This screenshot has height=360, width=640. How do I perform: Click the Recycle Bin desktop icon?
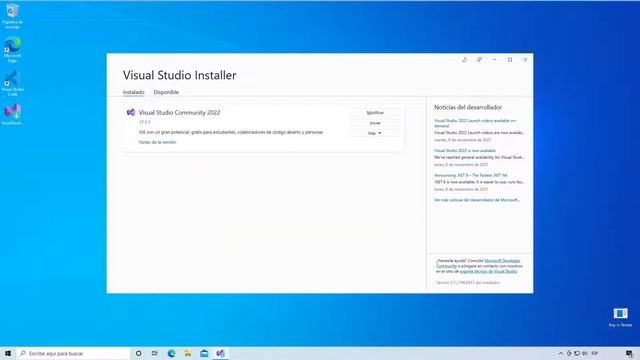(12, 16)
